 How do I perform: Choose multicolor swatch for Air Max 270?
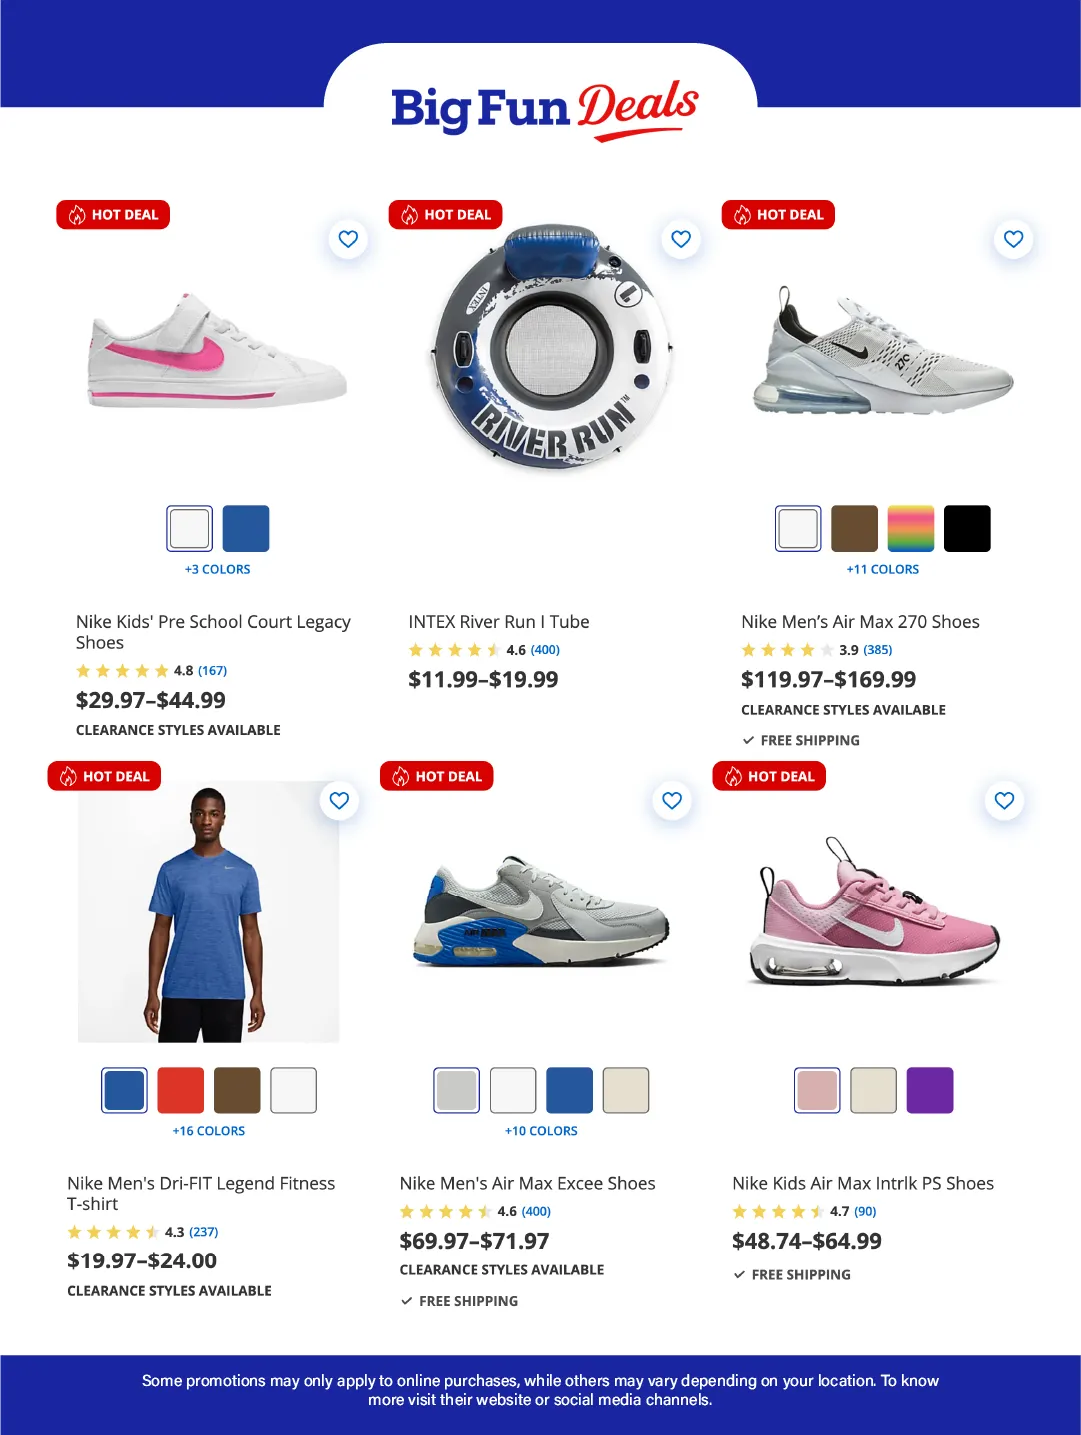click(x=911, y=528)
